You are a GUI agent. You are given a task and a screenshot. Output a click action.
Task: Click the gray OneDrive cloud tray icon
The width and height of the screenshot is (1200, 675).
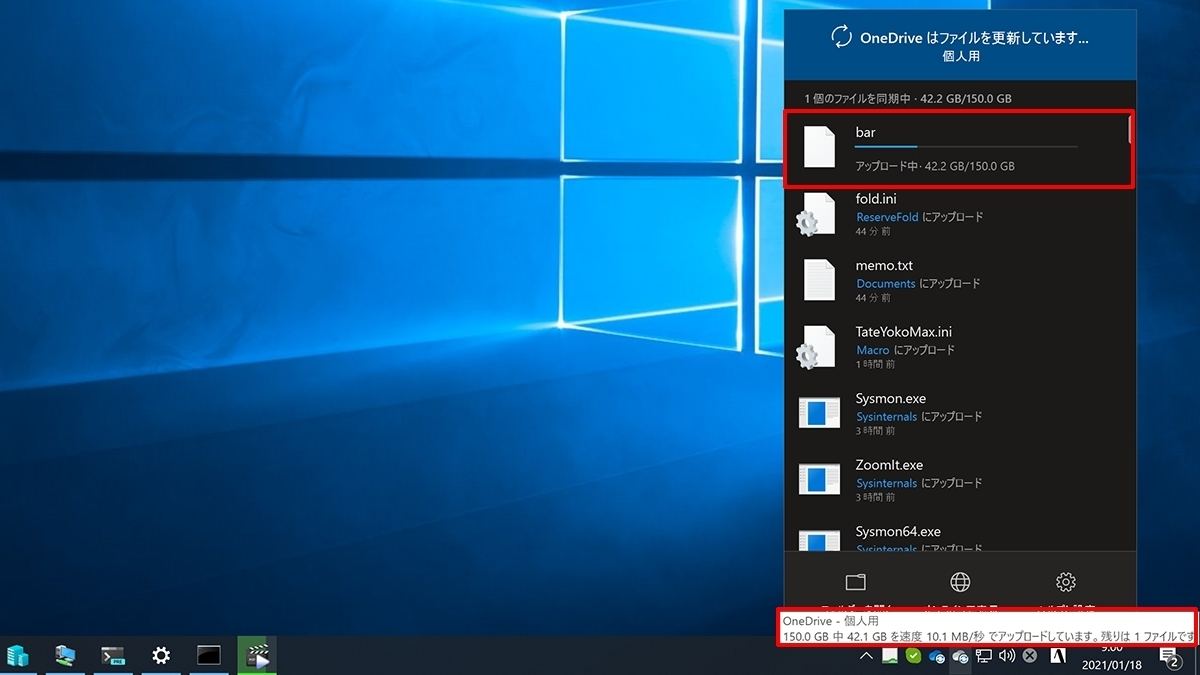tap(961, 657)
